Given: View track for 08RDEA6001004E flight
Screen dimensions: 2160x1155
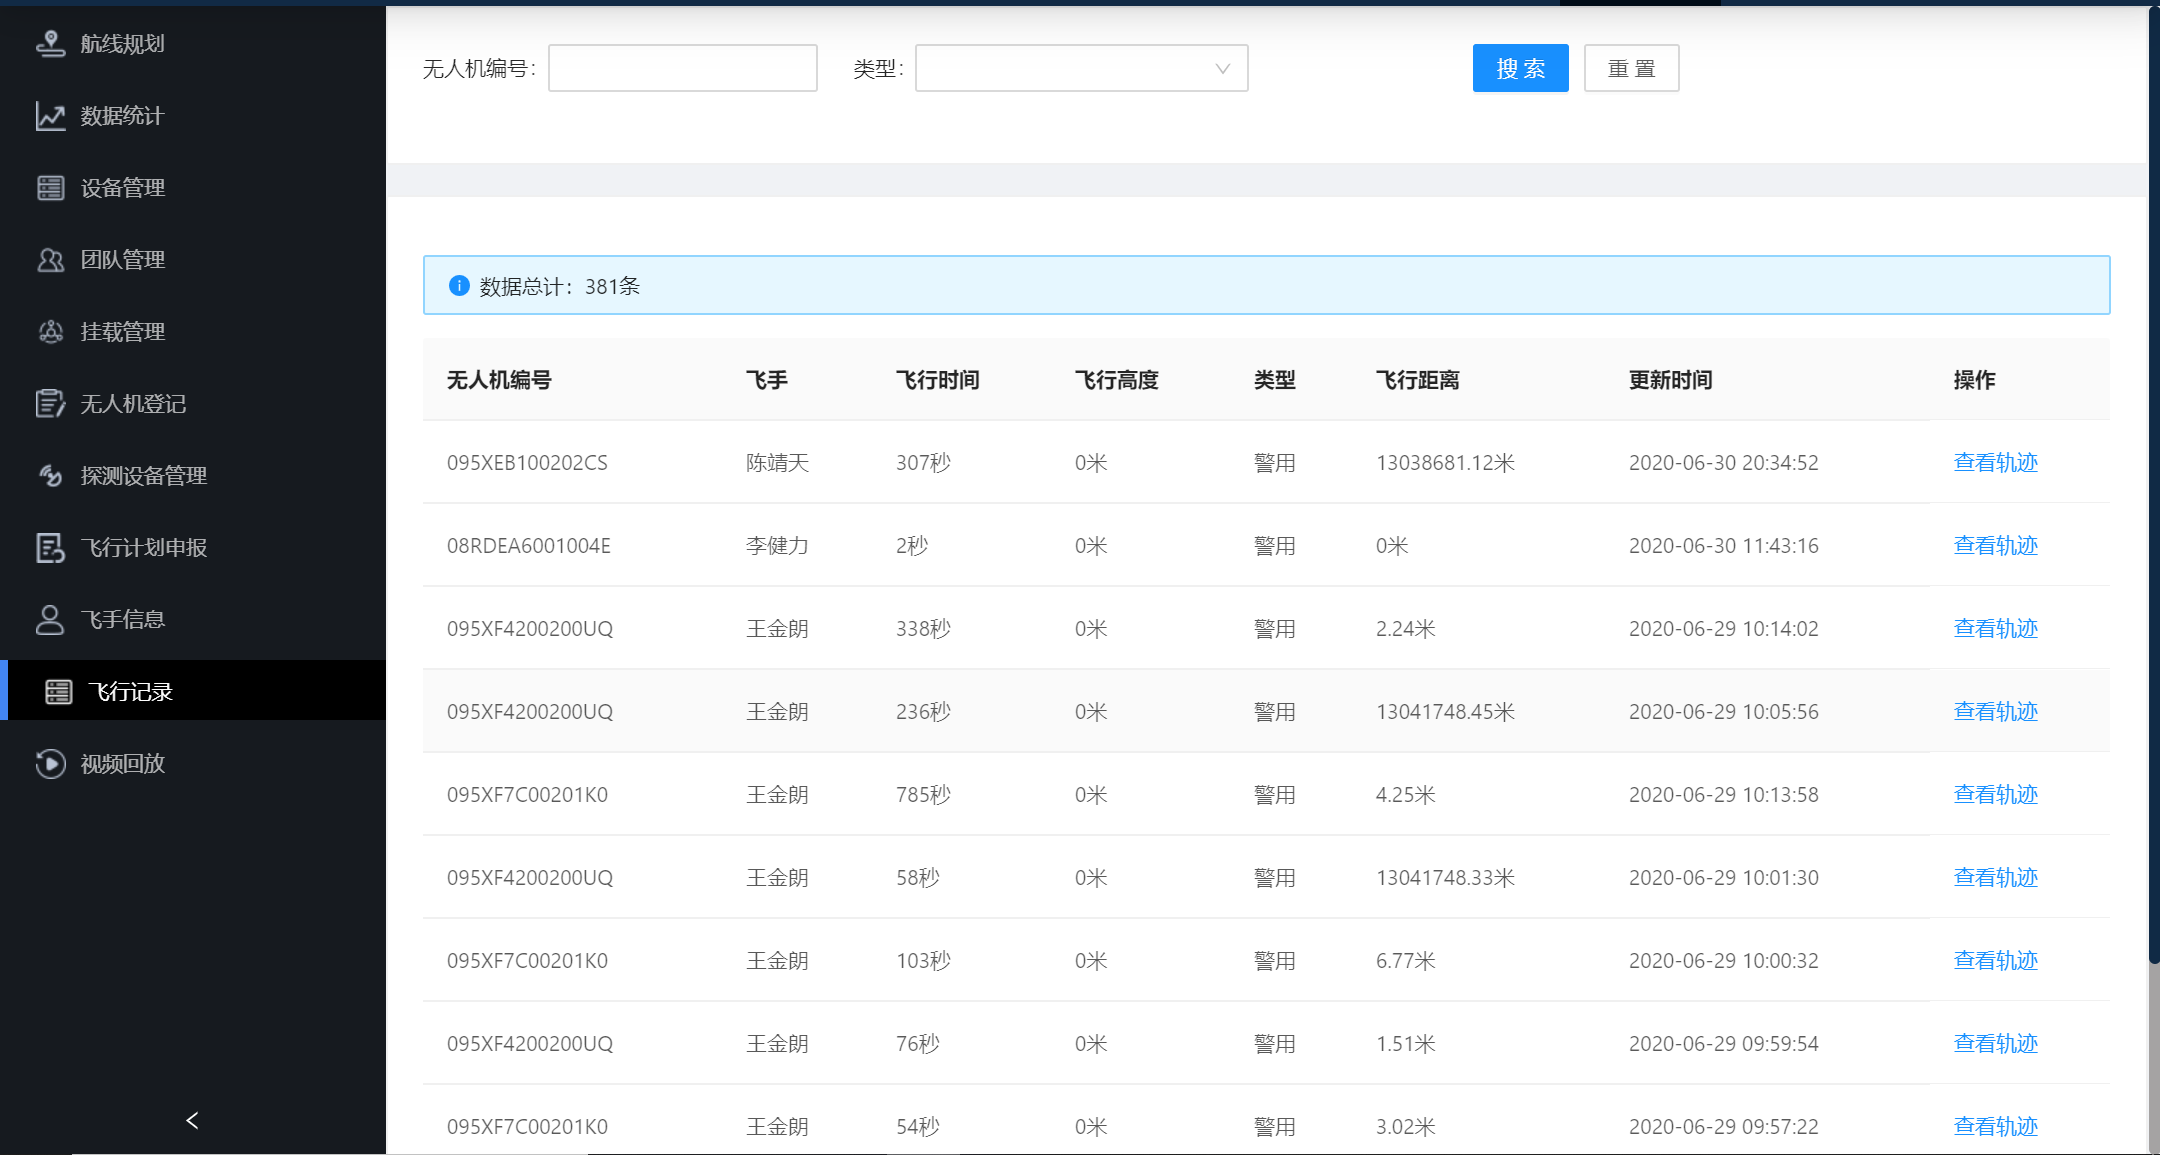Looking at the screenshot, I should [1995, 546].
